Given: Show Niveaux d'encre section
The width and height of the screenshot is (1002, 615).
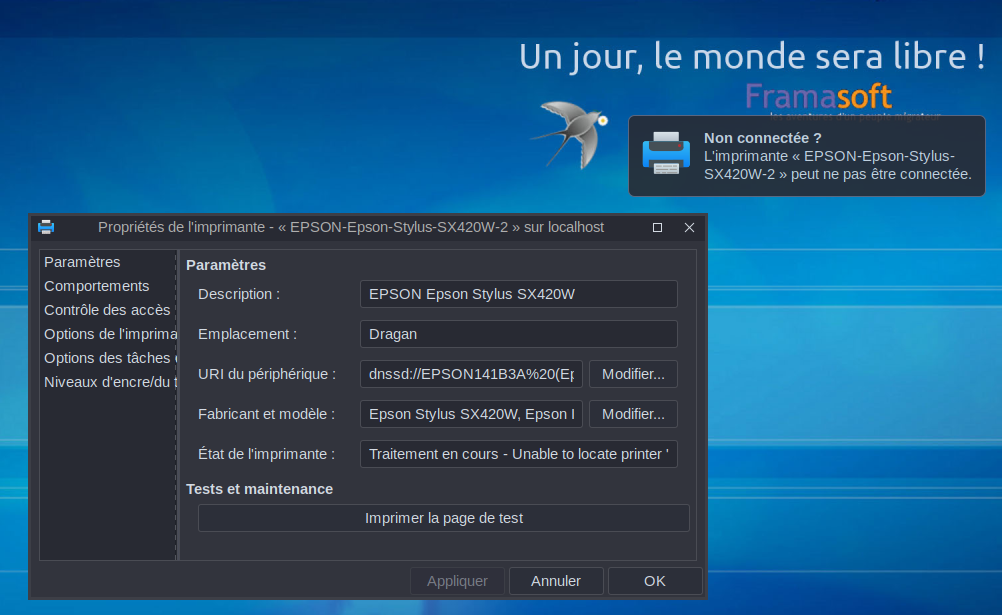Looking at the screenshot, I should point(110,382).
